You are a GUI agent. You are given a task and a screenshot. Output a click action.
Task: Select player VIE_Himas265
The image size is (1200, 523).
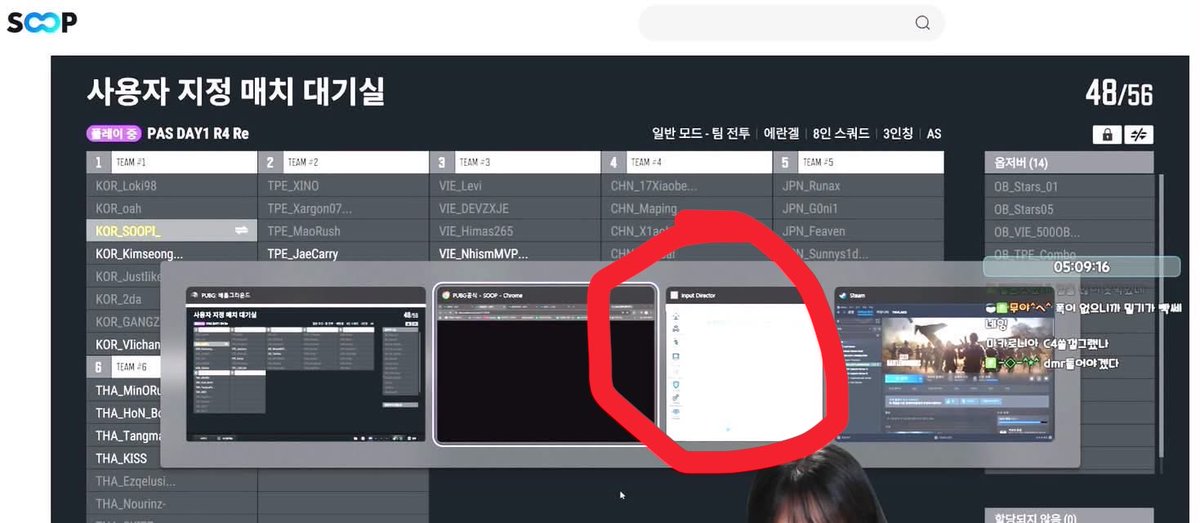pyautogui.click(x=515, y=231)
